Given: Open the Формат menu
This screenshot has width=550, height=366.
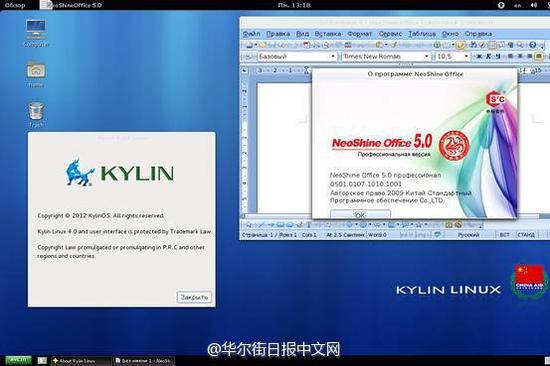Looking at the screenshot, I should (360, 34).
